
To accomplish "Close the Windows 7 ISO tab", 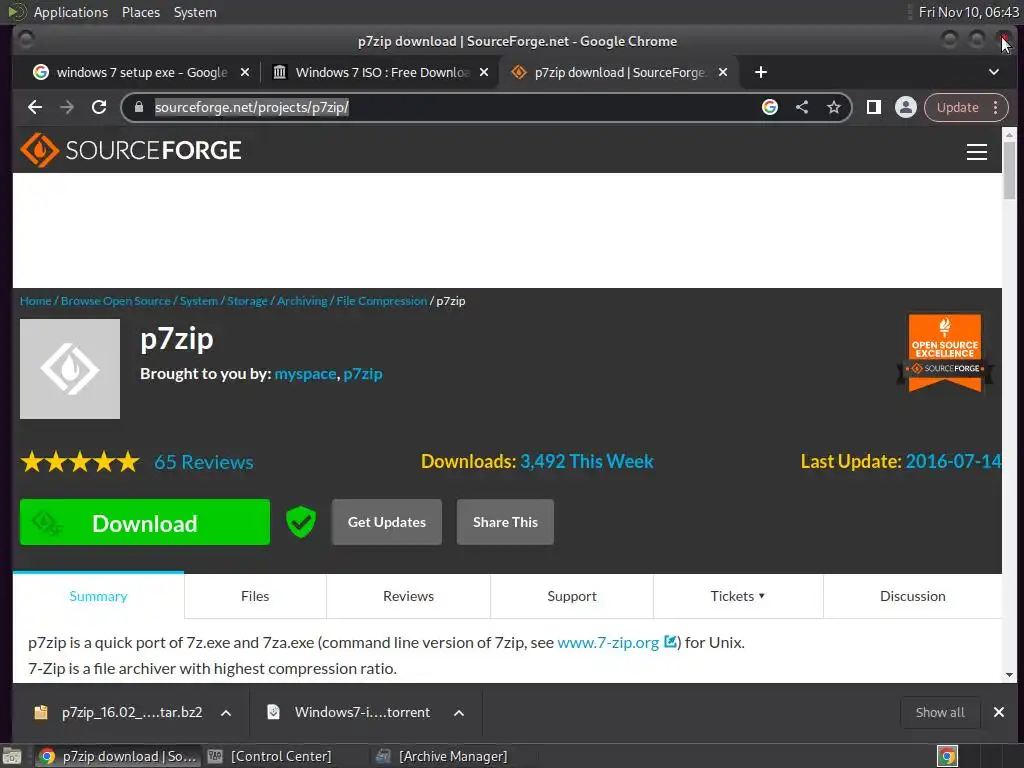I will click(x=484, y=72).
